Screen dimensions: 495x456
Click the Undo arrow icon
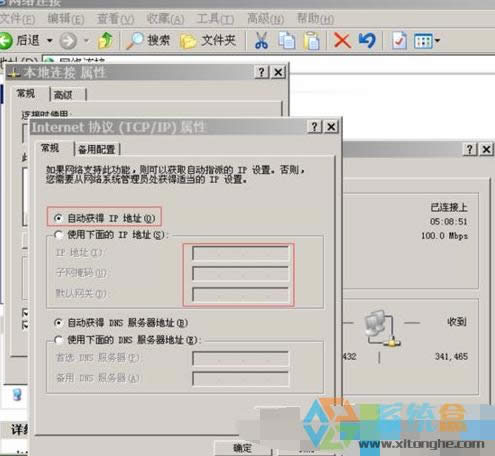[x=367, y=41]
